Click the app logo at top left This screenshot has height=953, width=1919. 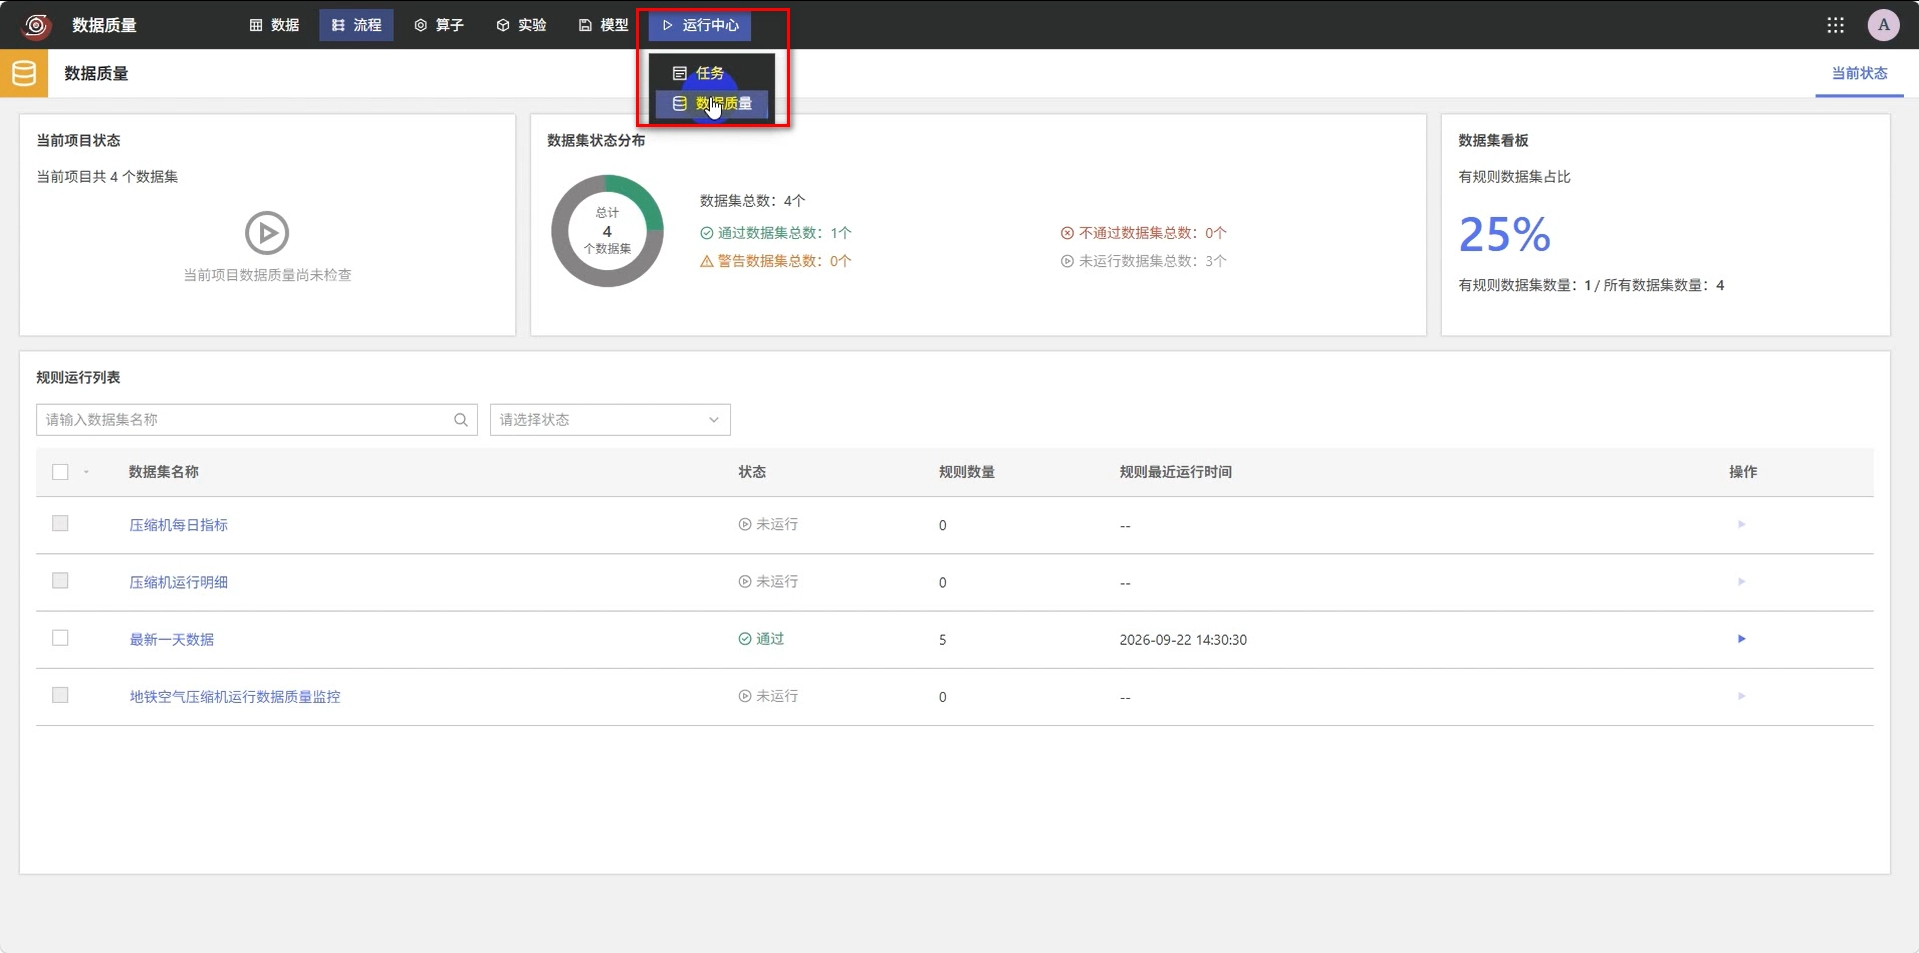click(x=36, y=25)
